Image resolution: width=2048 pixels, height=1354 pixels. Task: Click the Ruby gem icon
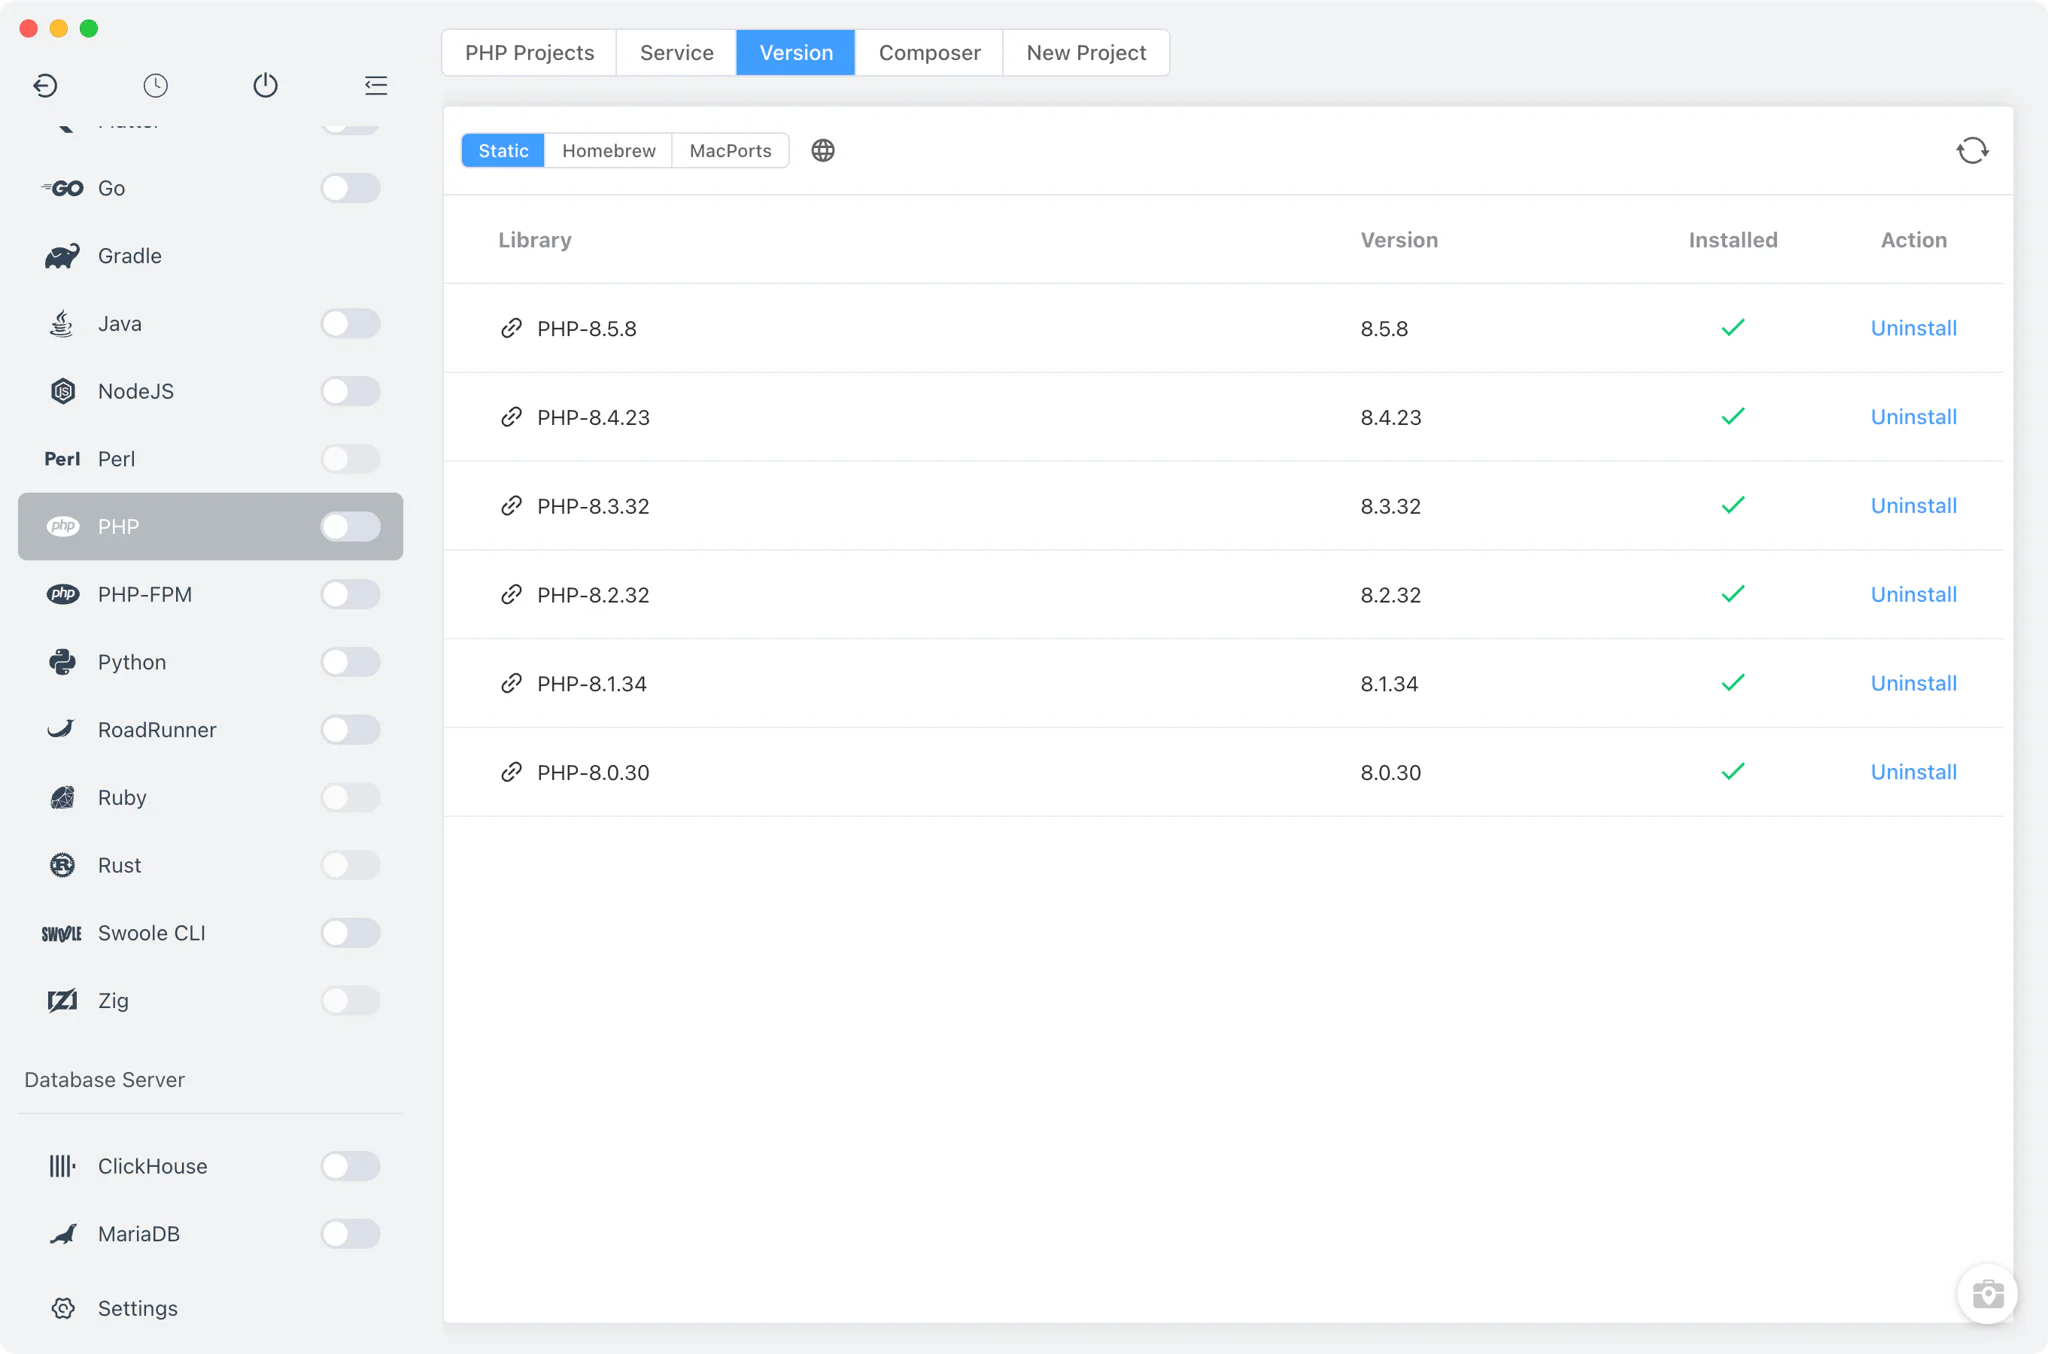click(x=62, y=797)
